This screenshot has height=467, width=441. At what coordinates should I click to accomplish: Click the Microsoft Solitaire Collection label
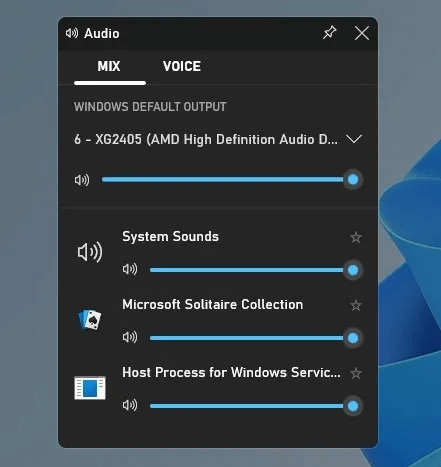213,305
